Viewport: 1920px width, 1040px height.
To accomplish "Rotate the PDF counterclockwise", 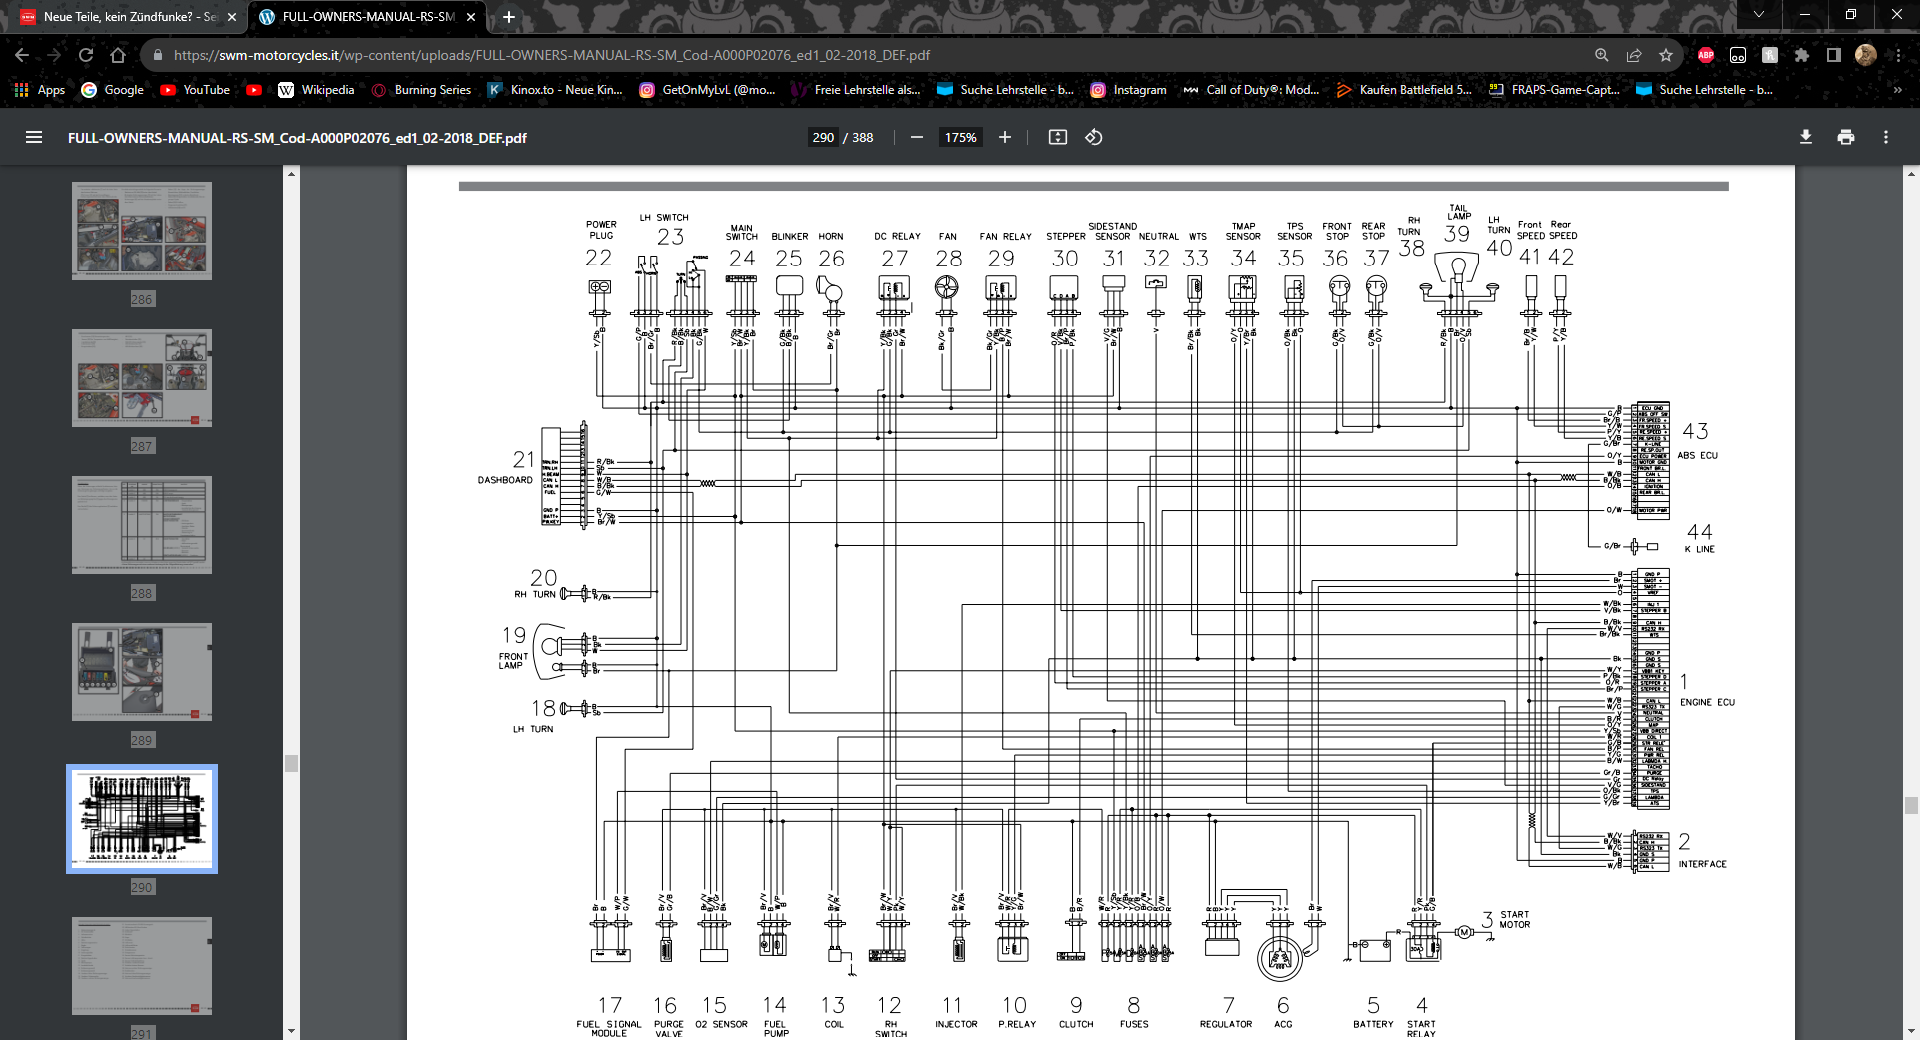I will (1094, 138).
